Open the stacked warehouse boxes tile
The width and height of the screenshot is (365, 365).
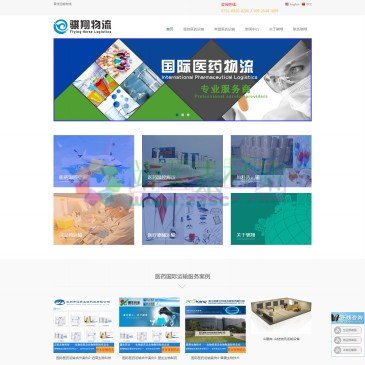point(271,161)
